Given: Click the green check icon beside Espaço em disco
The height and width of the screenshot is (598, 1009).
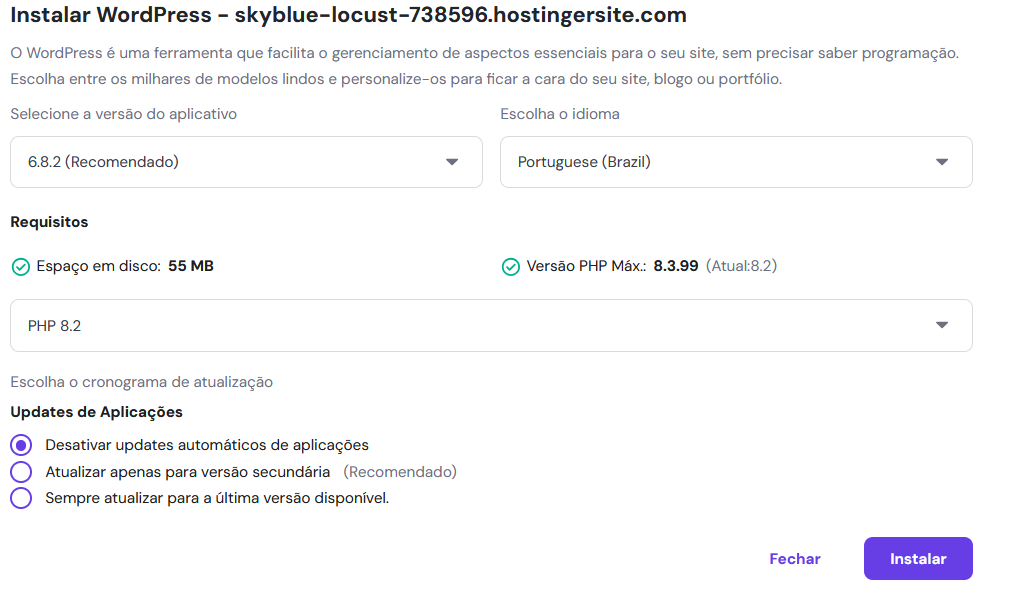Looking at the screenshot, I should pos(20,267).
